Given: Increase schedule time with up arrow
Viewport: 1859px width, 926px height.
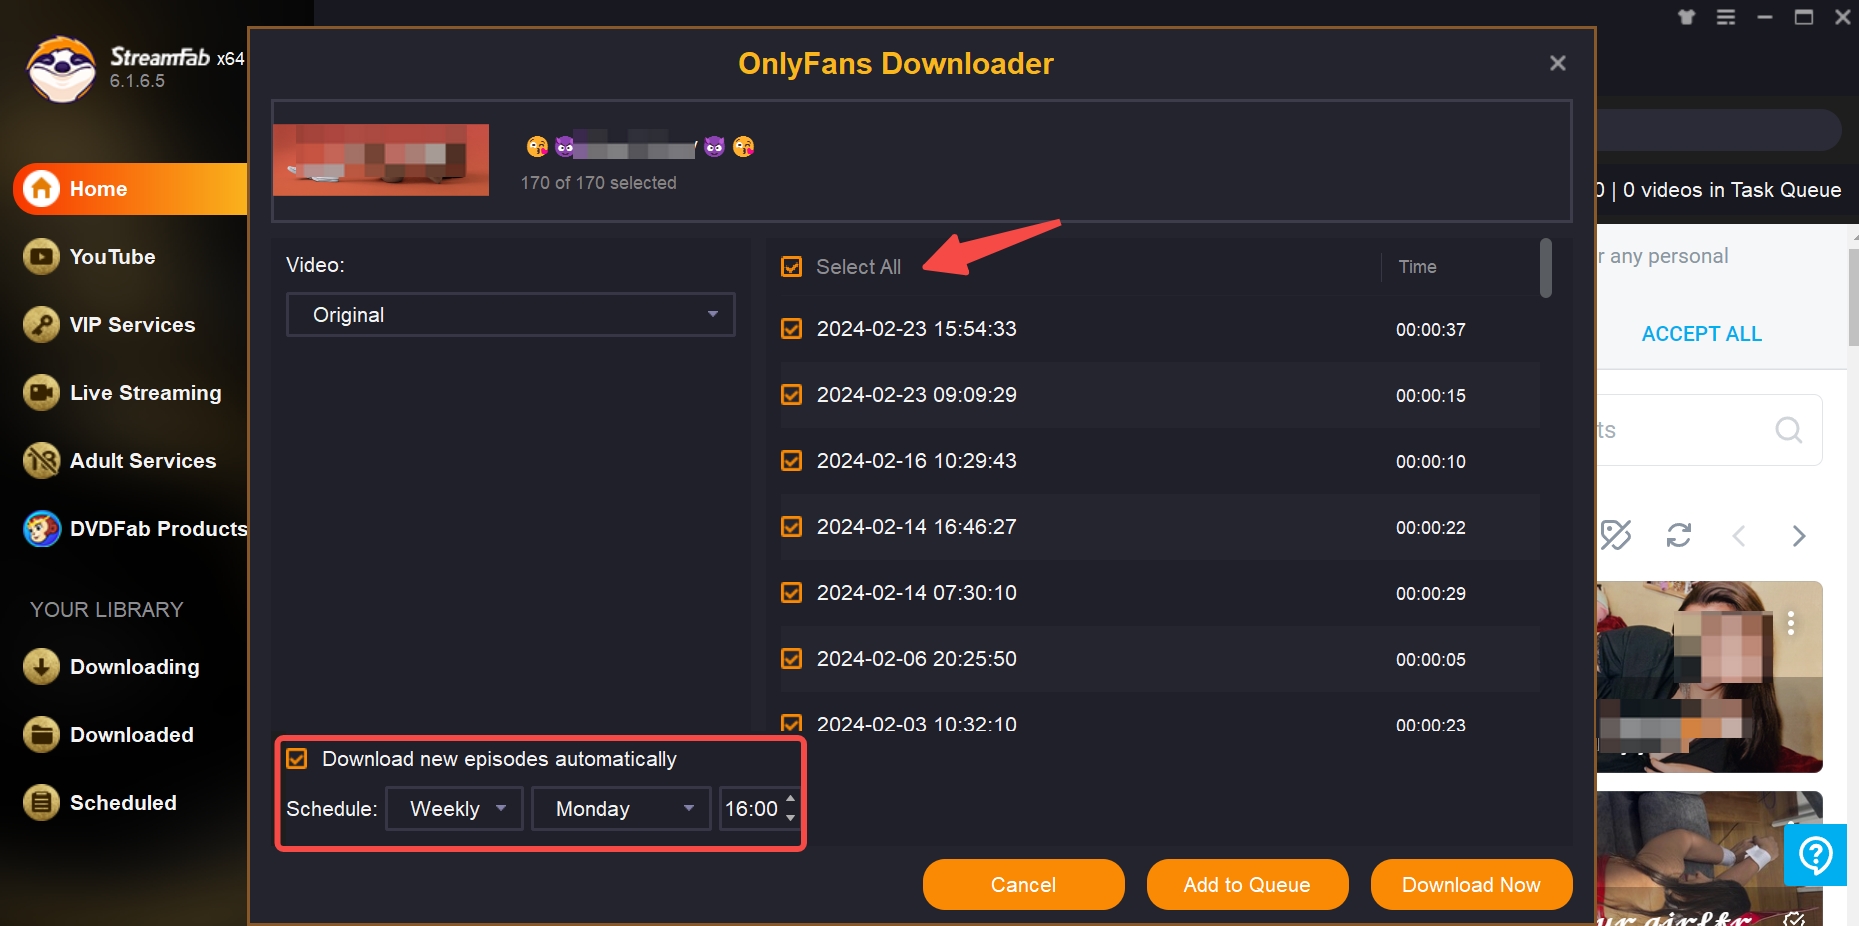Looking at the screenshot, I should point(791,799).
